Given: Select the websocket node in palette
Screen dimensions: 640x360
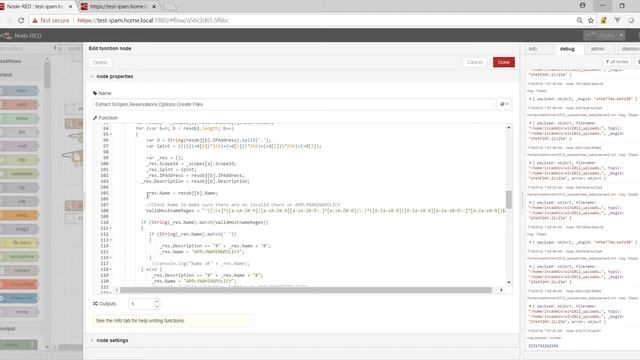Looking at the screenshot, I should click(x=19, y=173).
